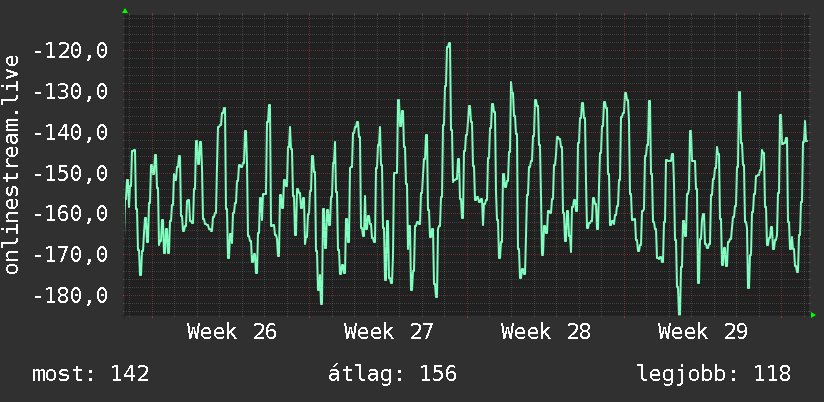Screen dimensions: 824x402
Task: Click the -150,0 y-axis label
Action: point(71,173)
